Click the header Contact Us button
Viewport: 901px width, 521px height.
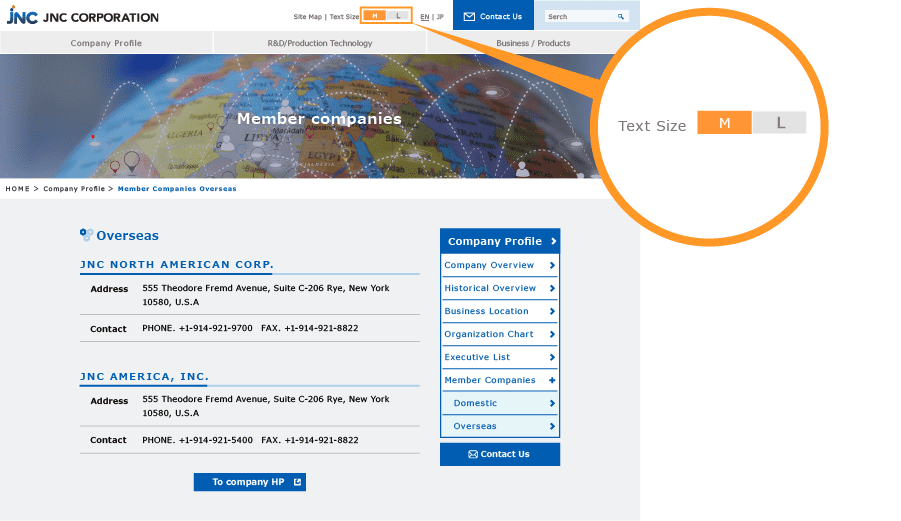[x=493, y=16]
